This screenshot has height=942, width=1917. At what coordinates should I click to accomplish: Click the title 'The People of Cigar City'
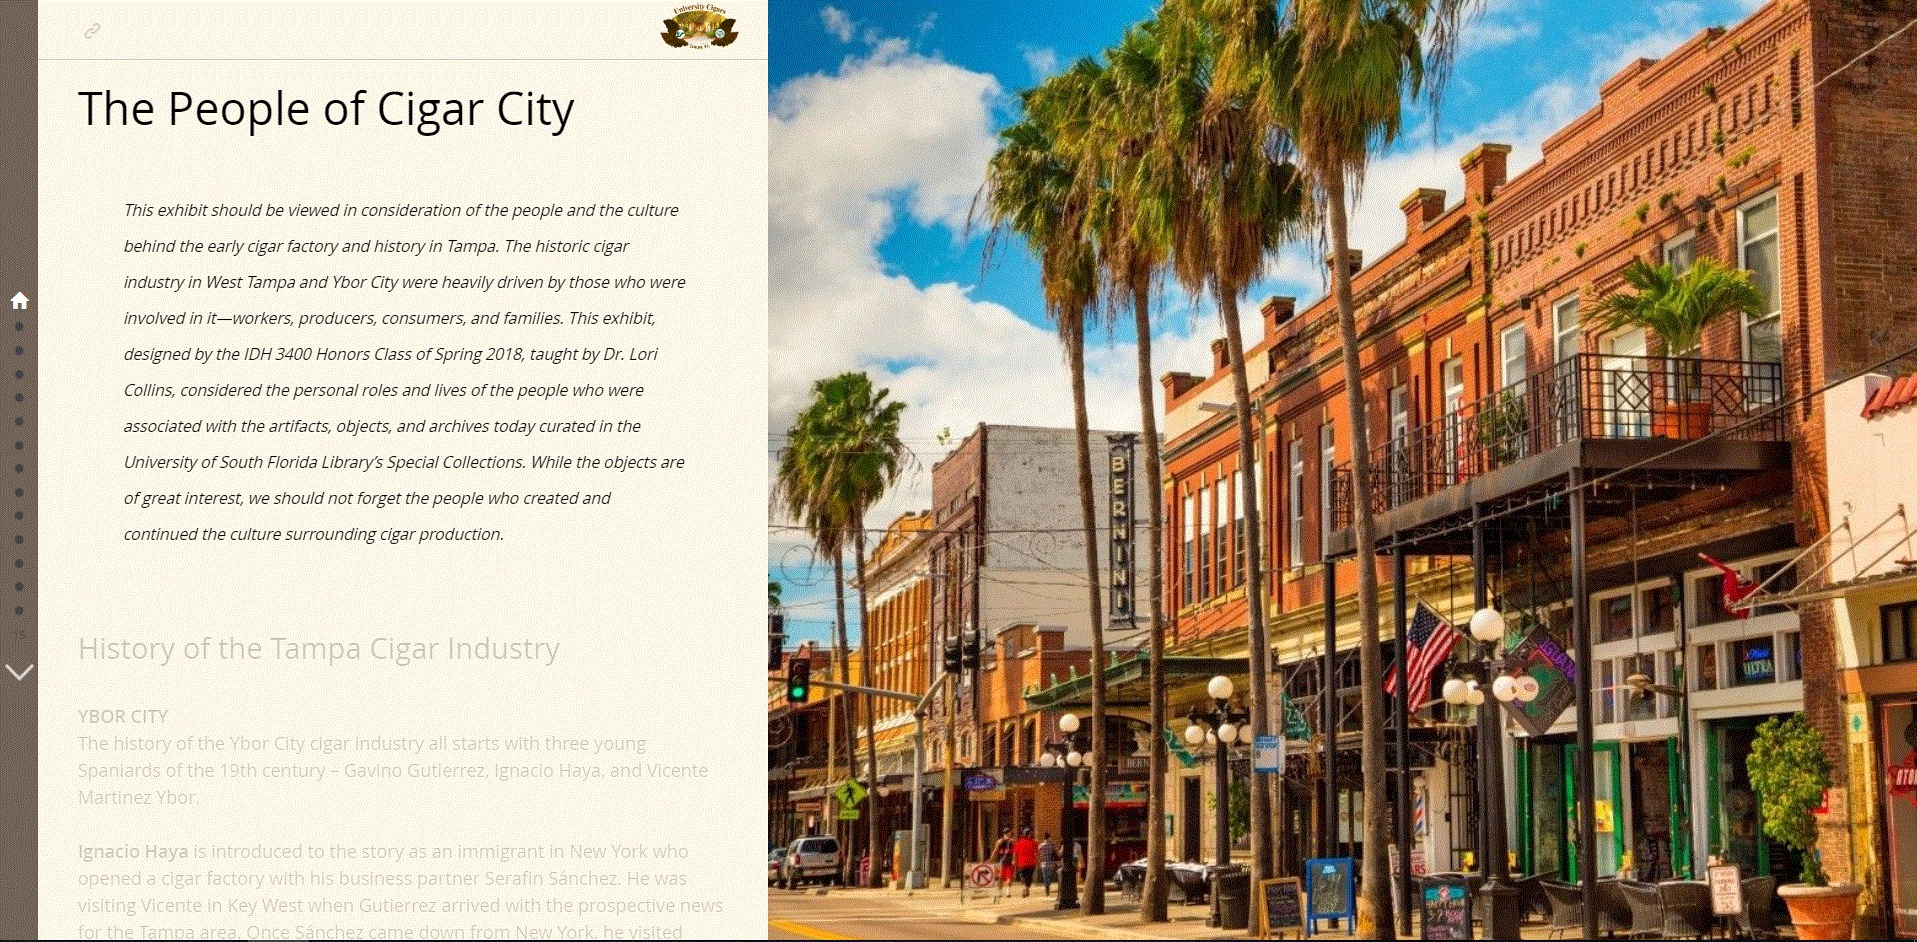(x=326, y=109)
